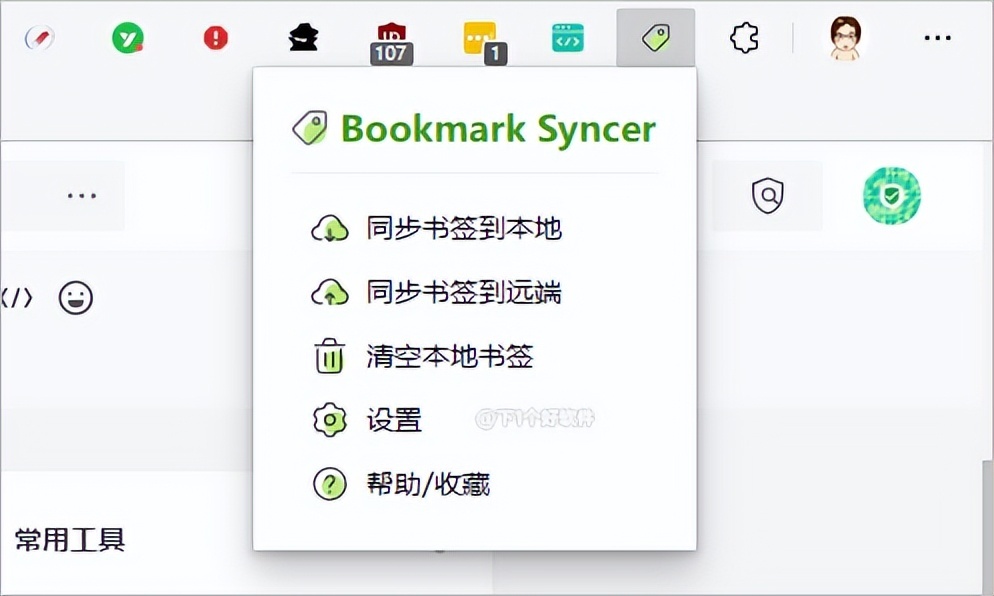Viewport: 994px width, 596px height.
Task: Click the question mark help icon
Action: 330,484
